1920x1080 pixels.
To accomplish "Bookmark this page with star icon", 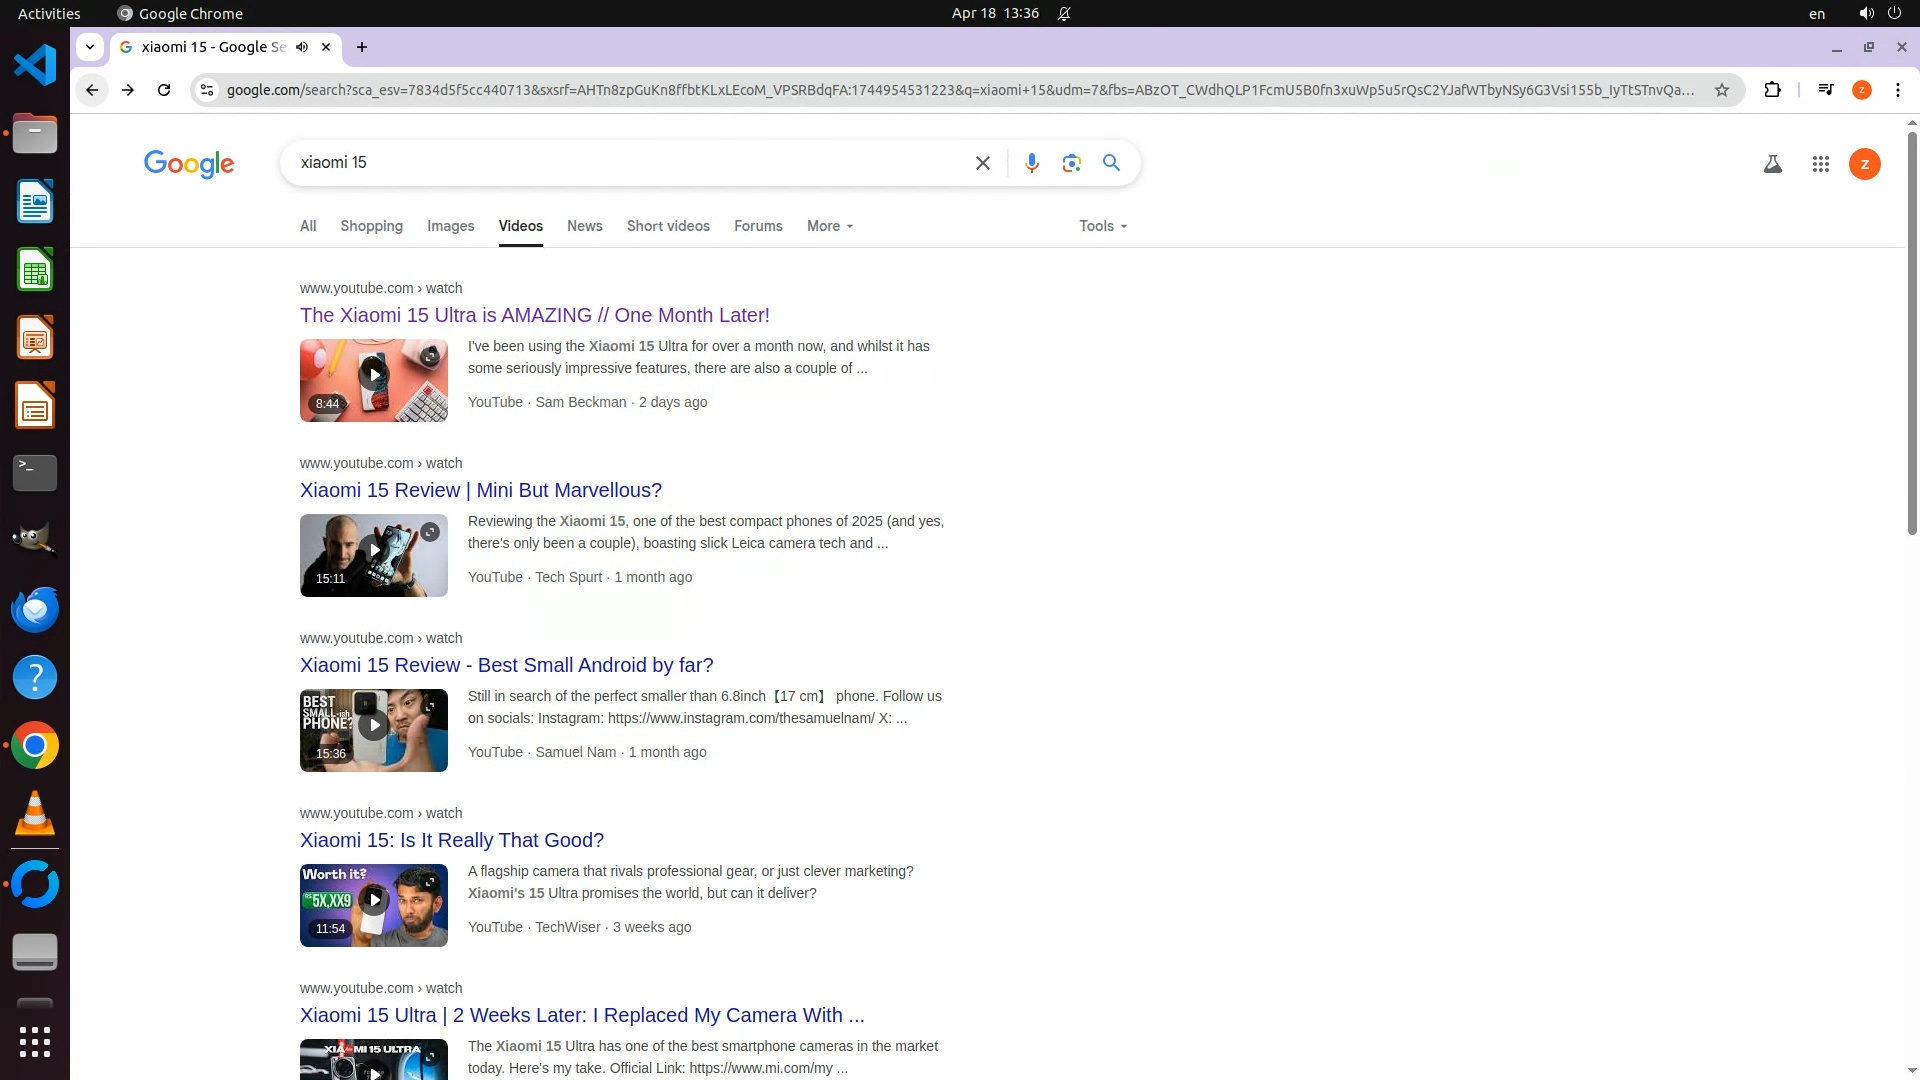I will 1721,90.
